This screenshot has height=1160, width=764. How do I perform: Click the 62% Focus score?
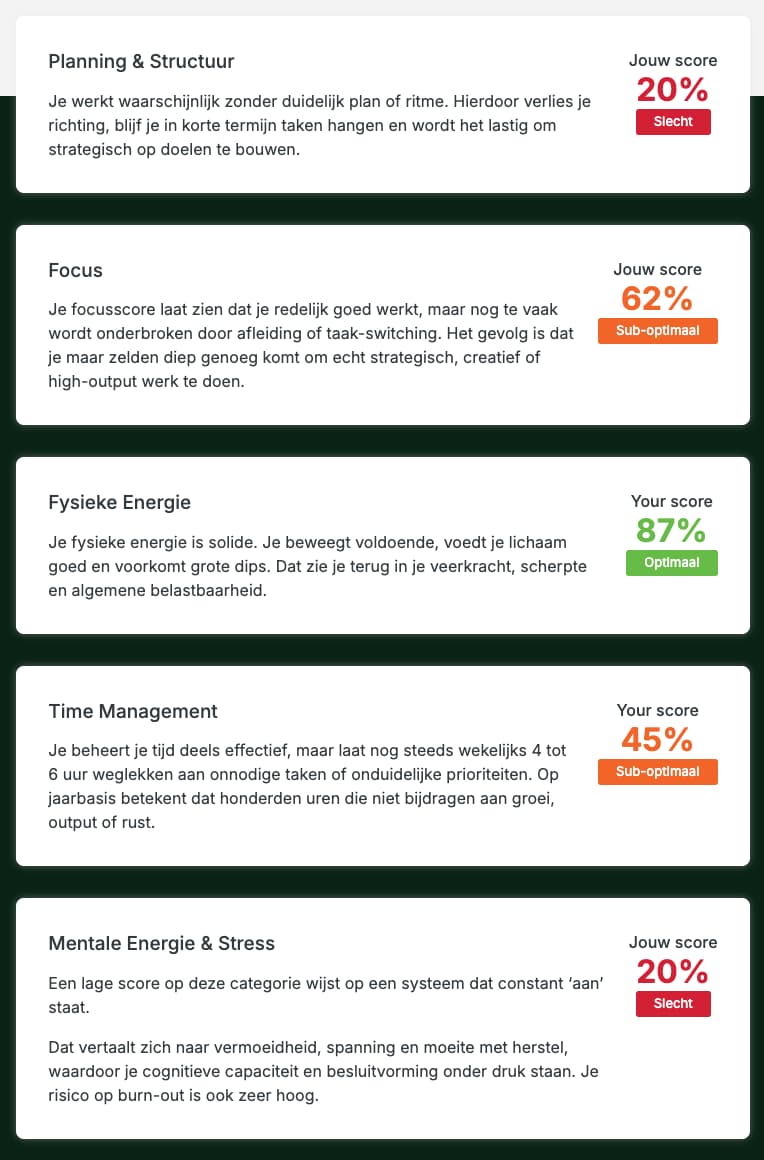click(x=657, y=298)
